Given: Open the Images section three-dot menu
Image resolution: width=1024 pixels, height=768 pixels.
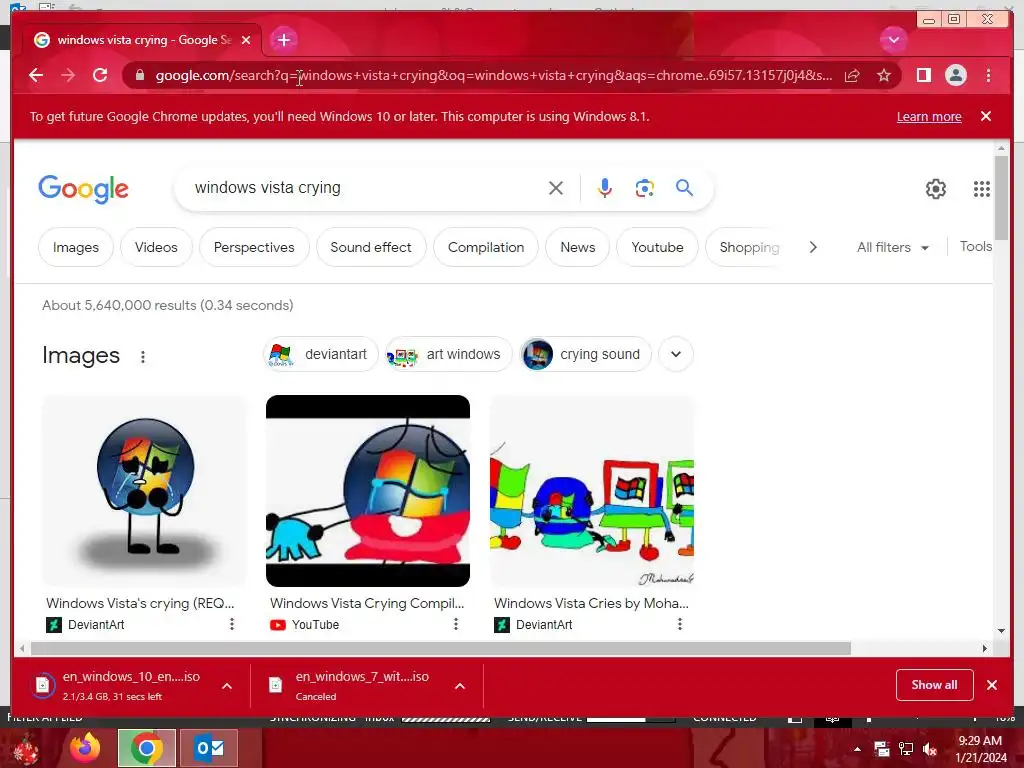Looking at the screenshot, I should [142, 357].
